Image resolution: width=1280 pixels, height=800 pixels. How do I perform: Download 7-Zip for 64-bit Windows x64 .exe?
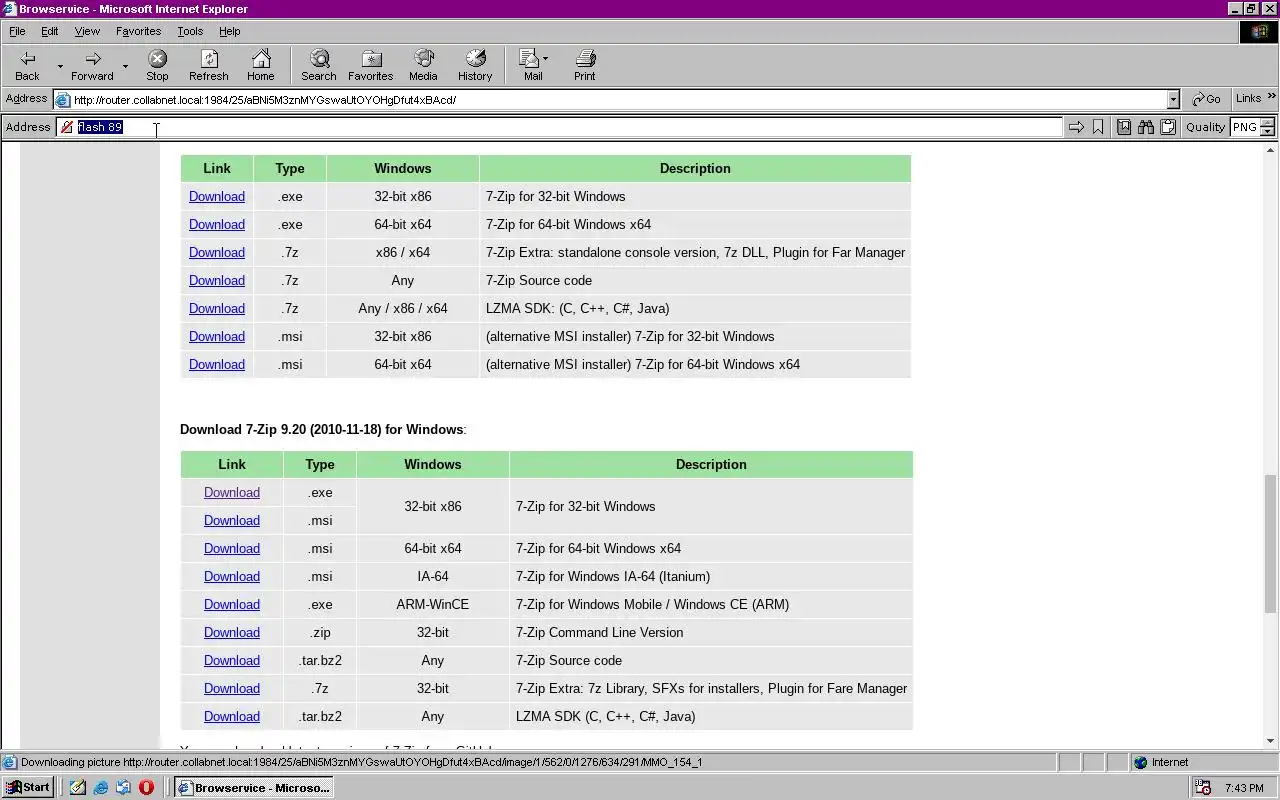pyautogui.click(x=217, y=224)
